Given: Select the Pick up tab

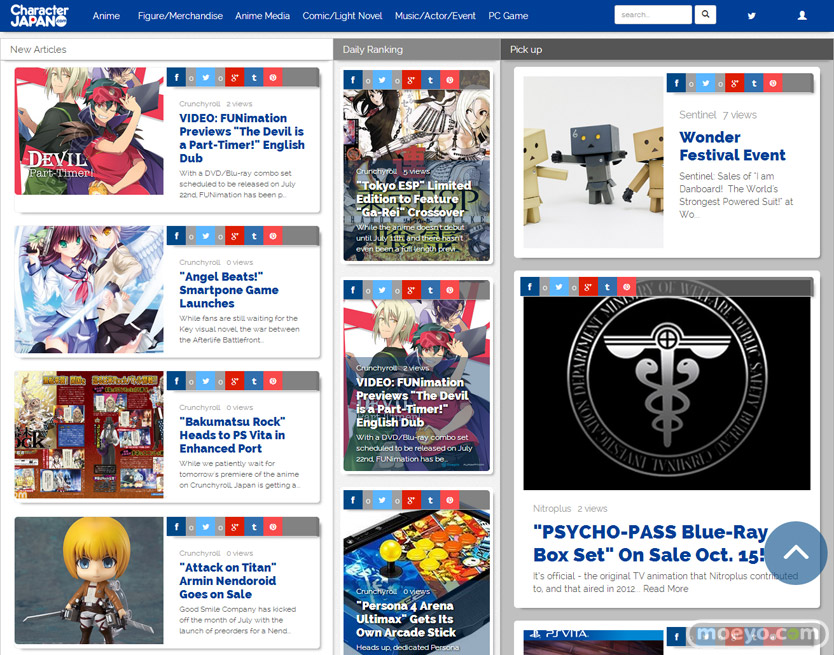Looking at the screenshot, I should click(526, 49).
